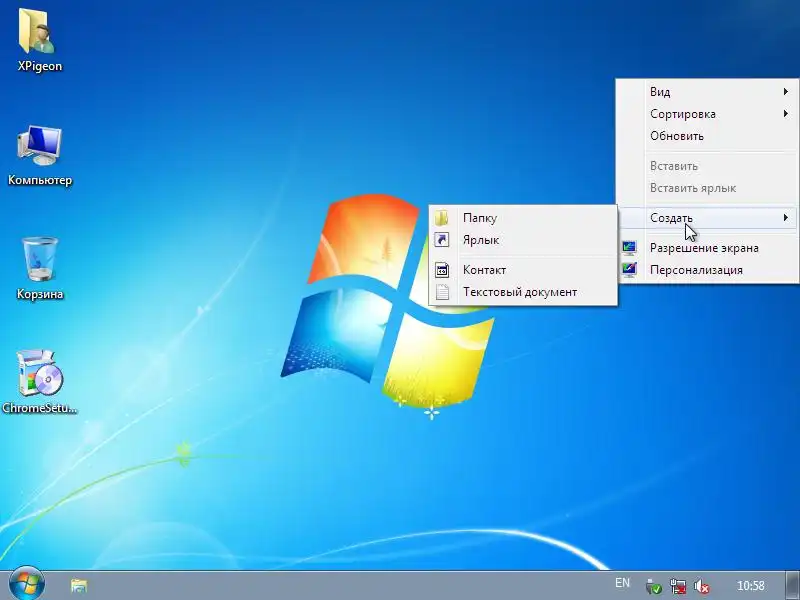Image resolution: width=800 pixels, height=600 pixels.
Task: Click the EN language indicator
Action: coord(622,583)
